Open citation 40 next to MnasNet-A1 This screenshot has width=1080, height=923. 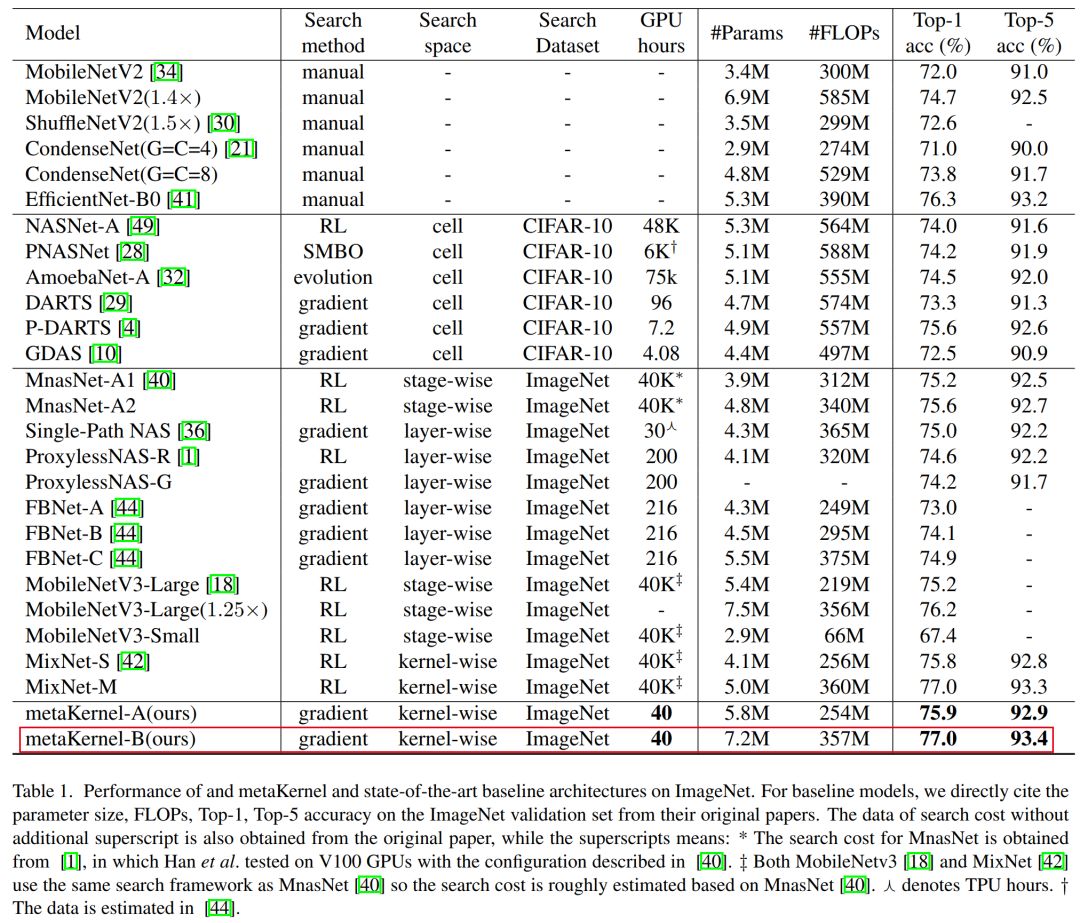point(159,380)
